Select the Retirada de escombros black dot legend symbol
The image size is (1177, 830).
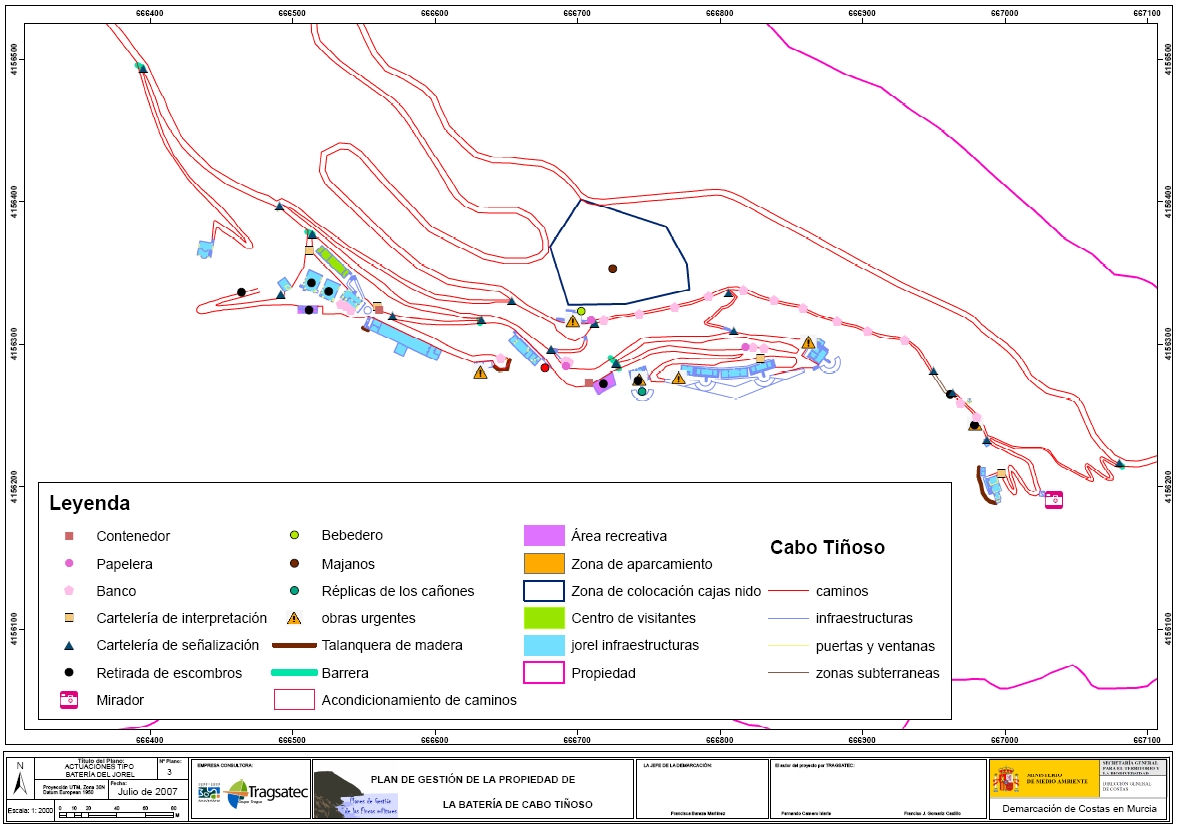[x=68, y=673]
